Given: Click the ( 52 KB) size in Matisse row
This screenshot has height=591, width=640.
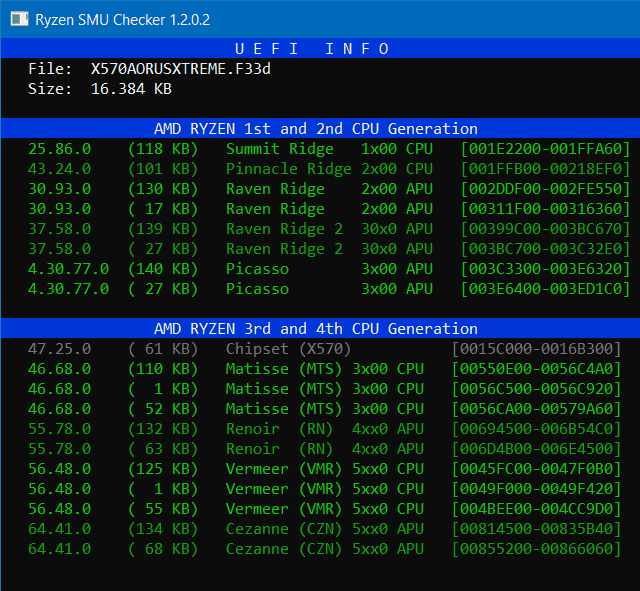Looking at the screenshot, I should 163,409.
